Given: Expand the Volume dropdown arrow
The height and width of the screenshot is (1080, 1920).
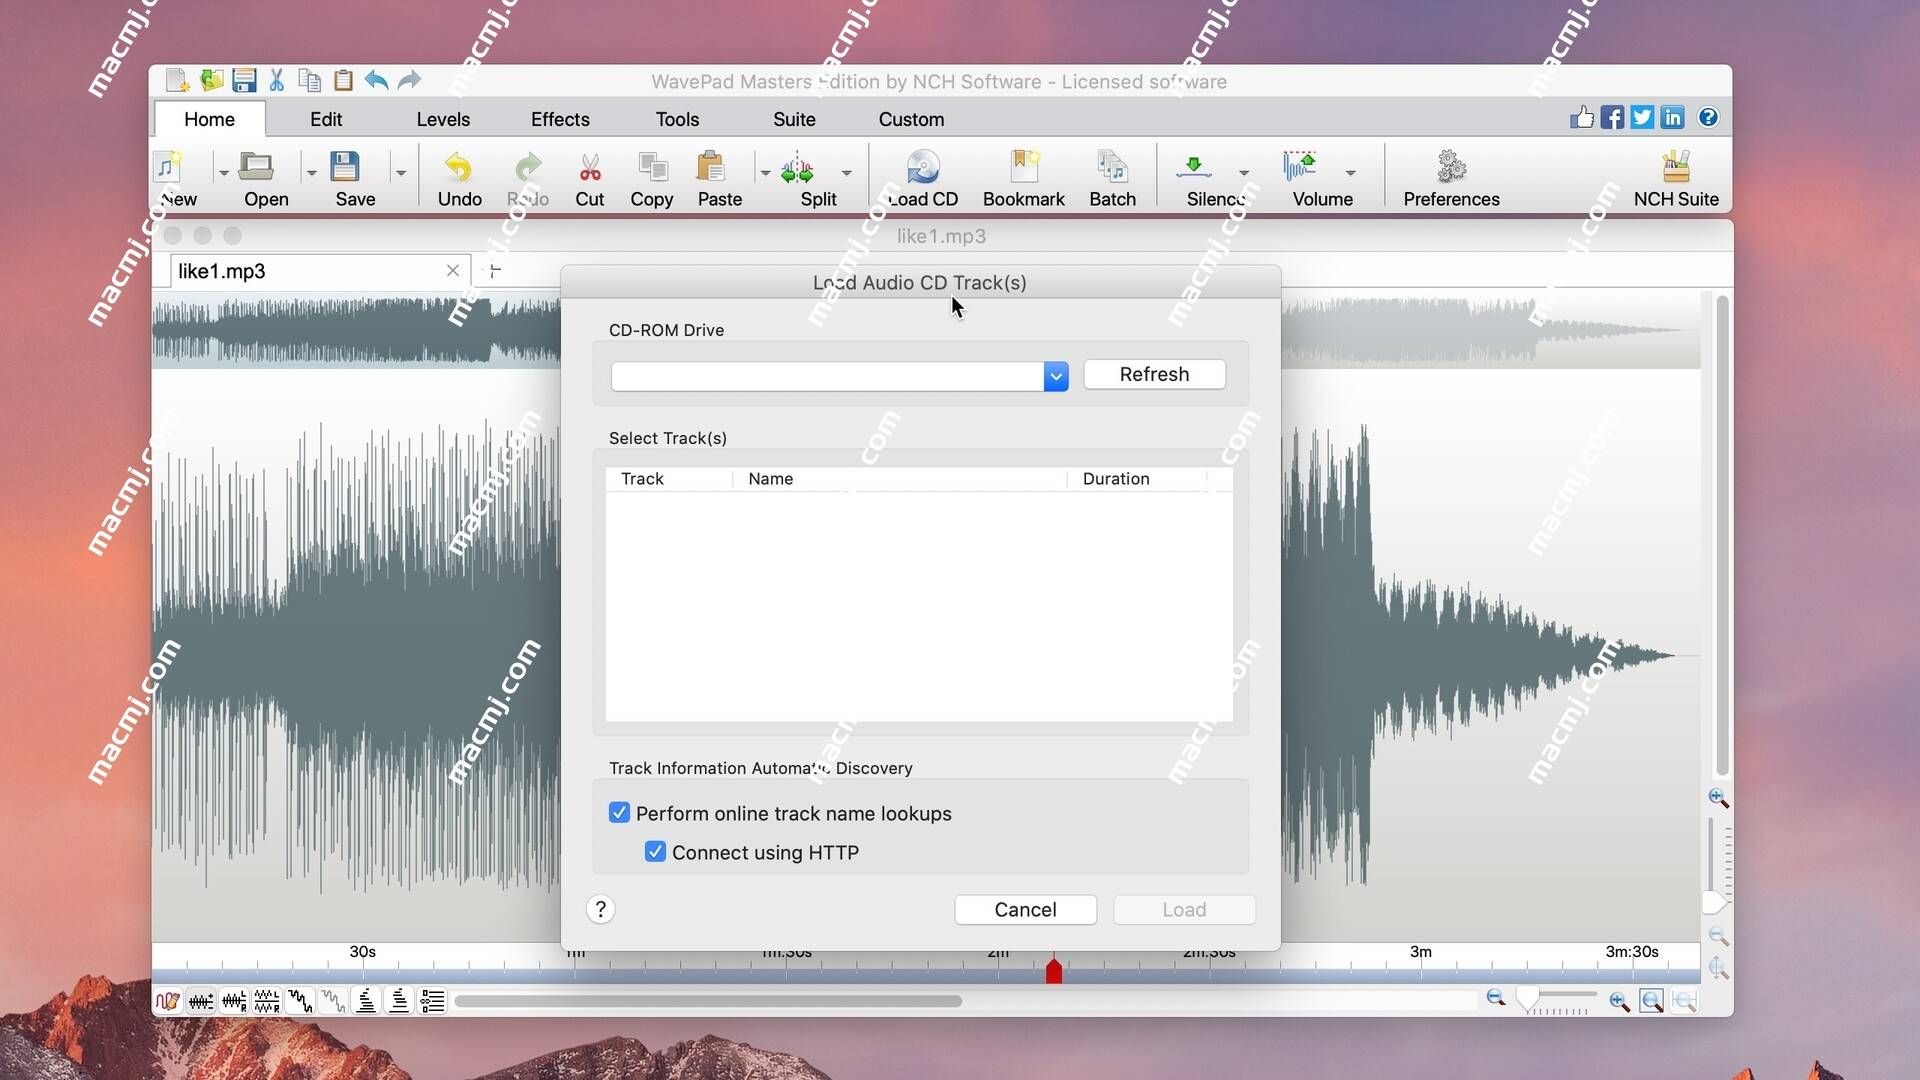Looking at the screenshot, I should tap(1350, 173).
